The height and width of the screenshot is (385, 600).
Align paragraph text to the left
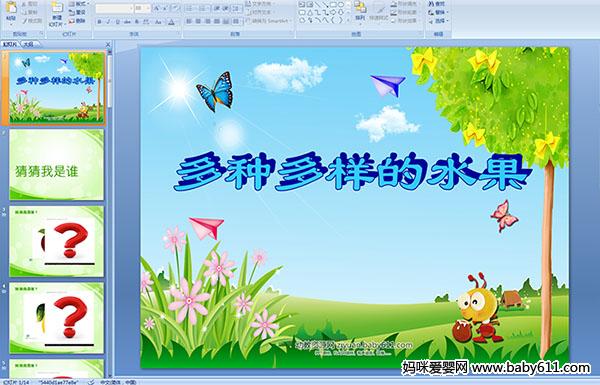point(189,21)
